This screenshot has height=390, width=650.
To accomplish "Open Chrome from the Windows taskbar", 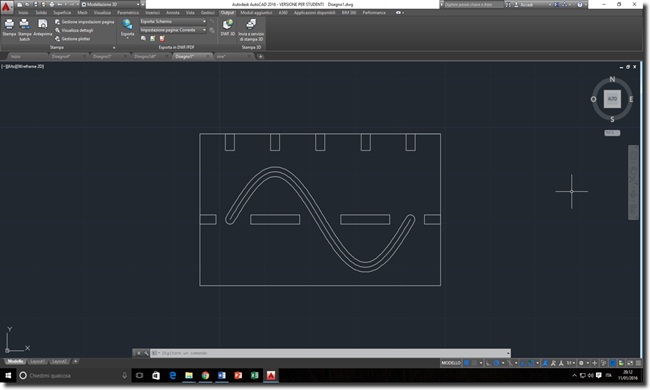I will tap(205, 375).
